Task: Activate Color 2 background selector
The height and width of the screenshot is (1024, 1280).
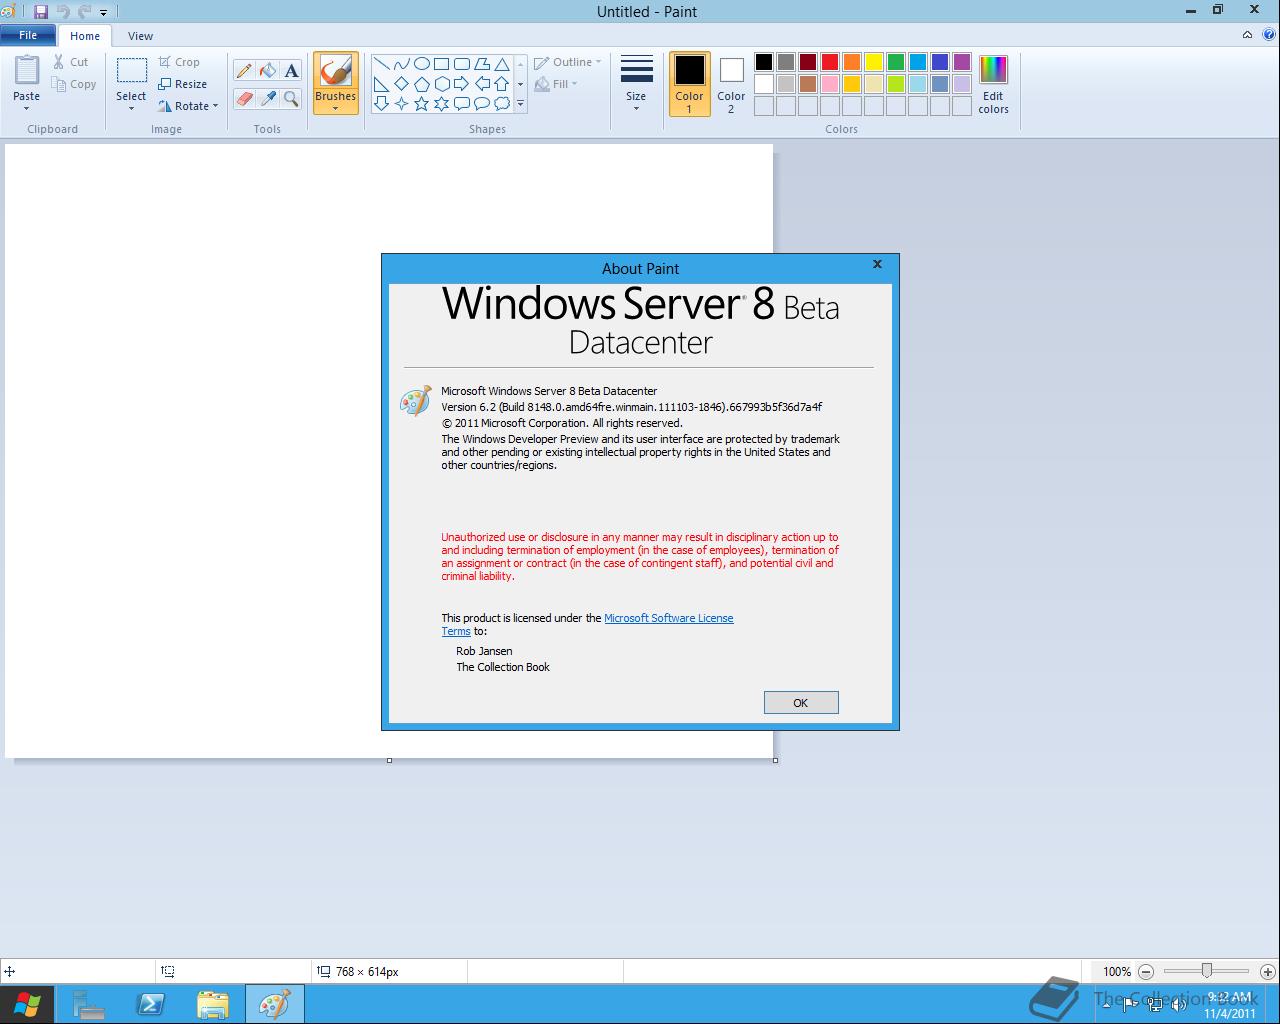Action: (731, 83)
